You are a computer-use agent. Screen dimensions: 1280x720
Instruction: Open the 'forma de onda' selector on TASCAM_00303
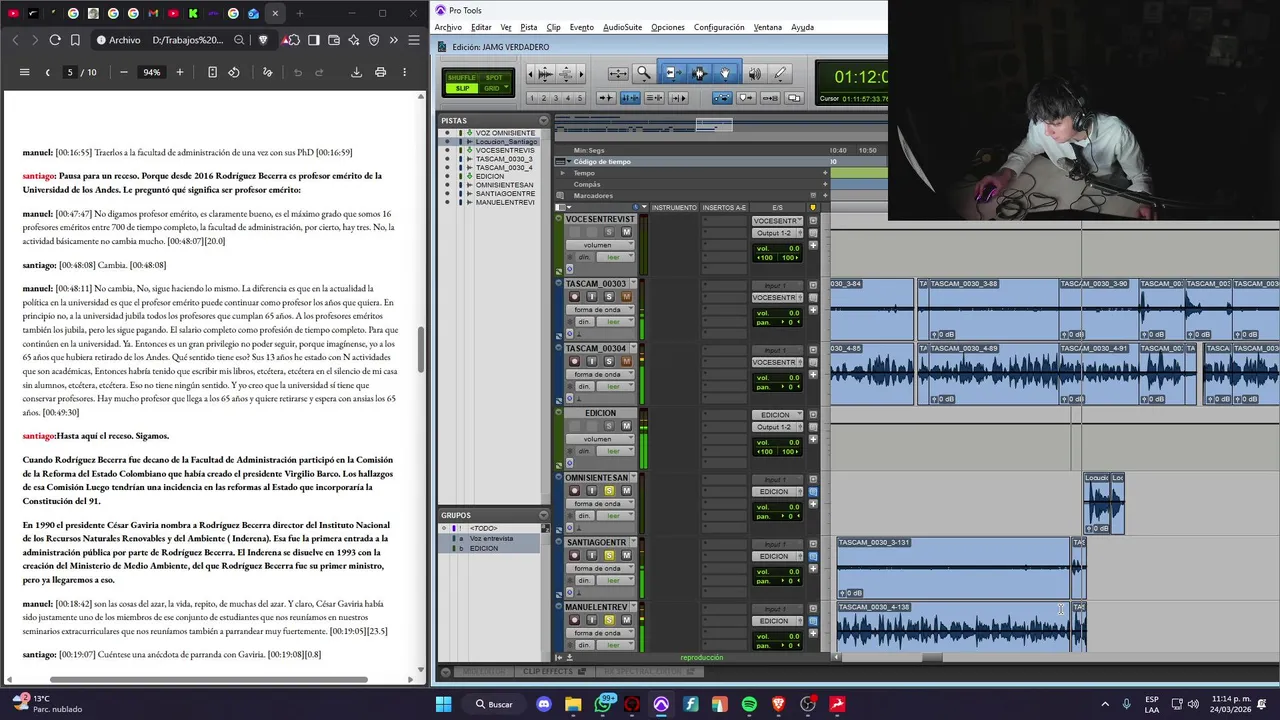[x=599, y=309]
